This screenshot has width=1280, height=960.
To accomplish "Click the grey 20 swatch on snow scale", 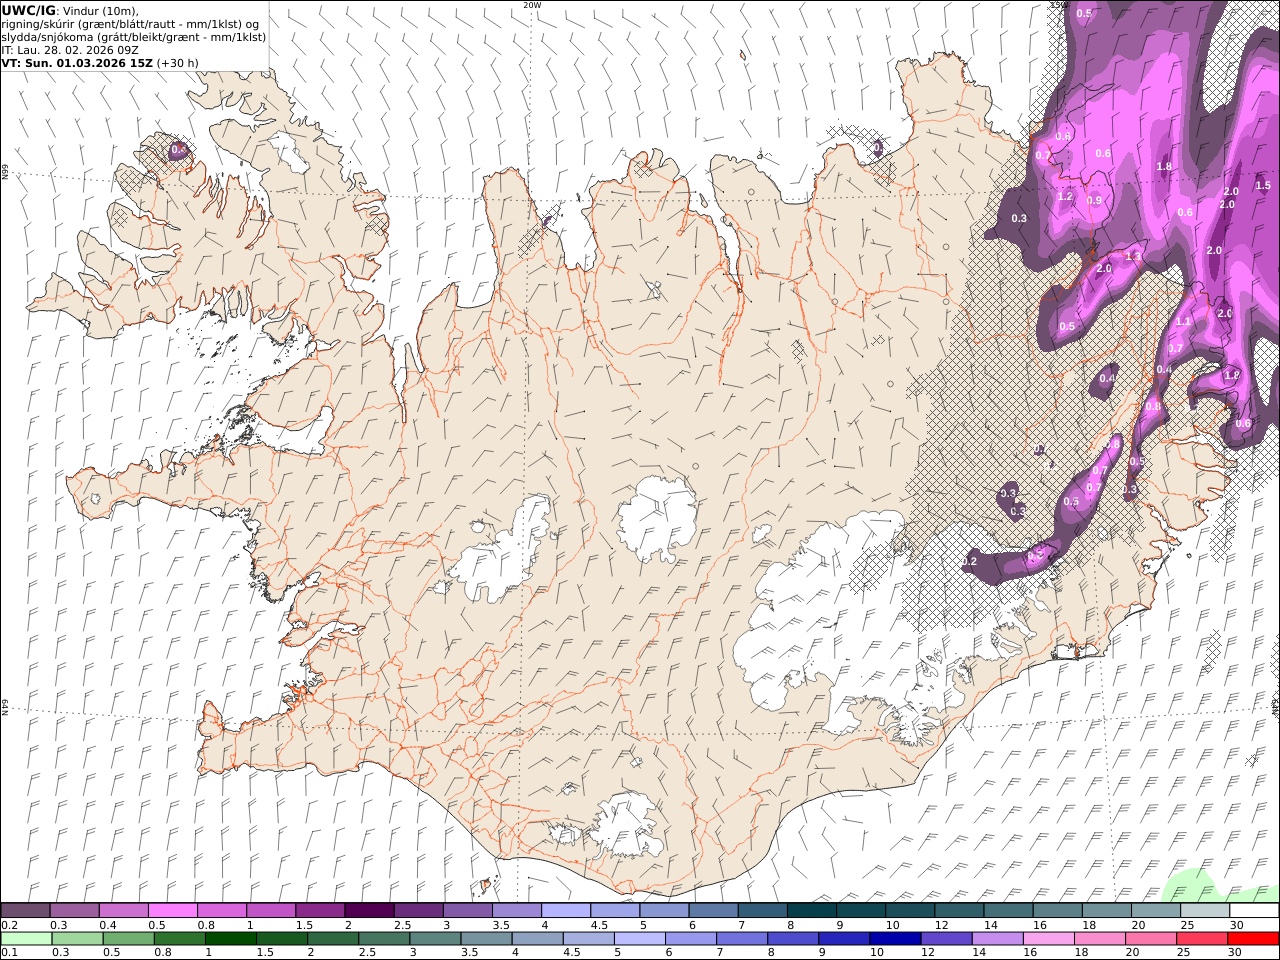I will coord(1156,910).
